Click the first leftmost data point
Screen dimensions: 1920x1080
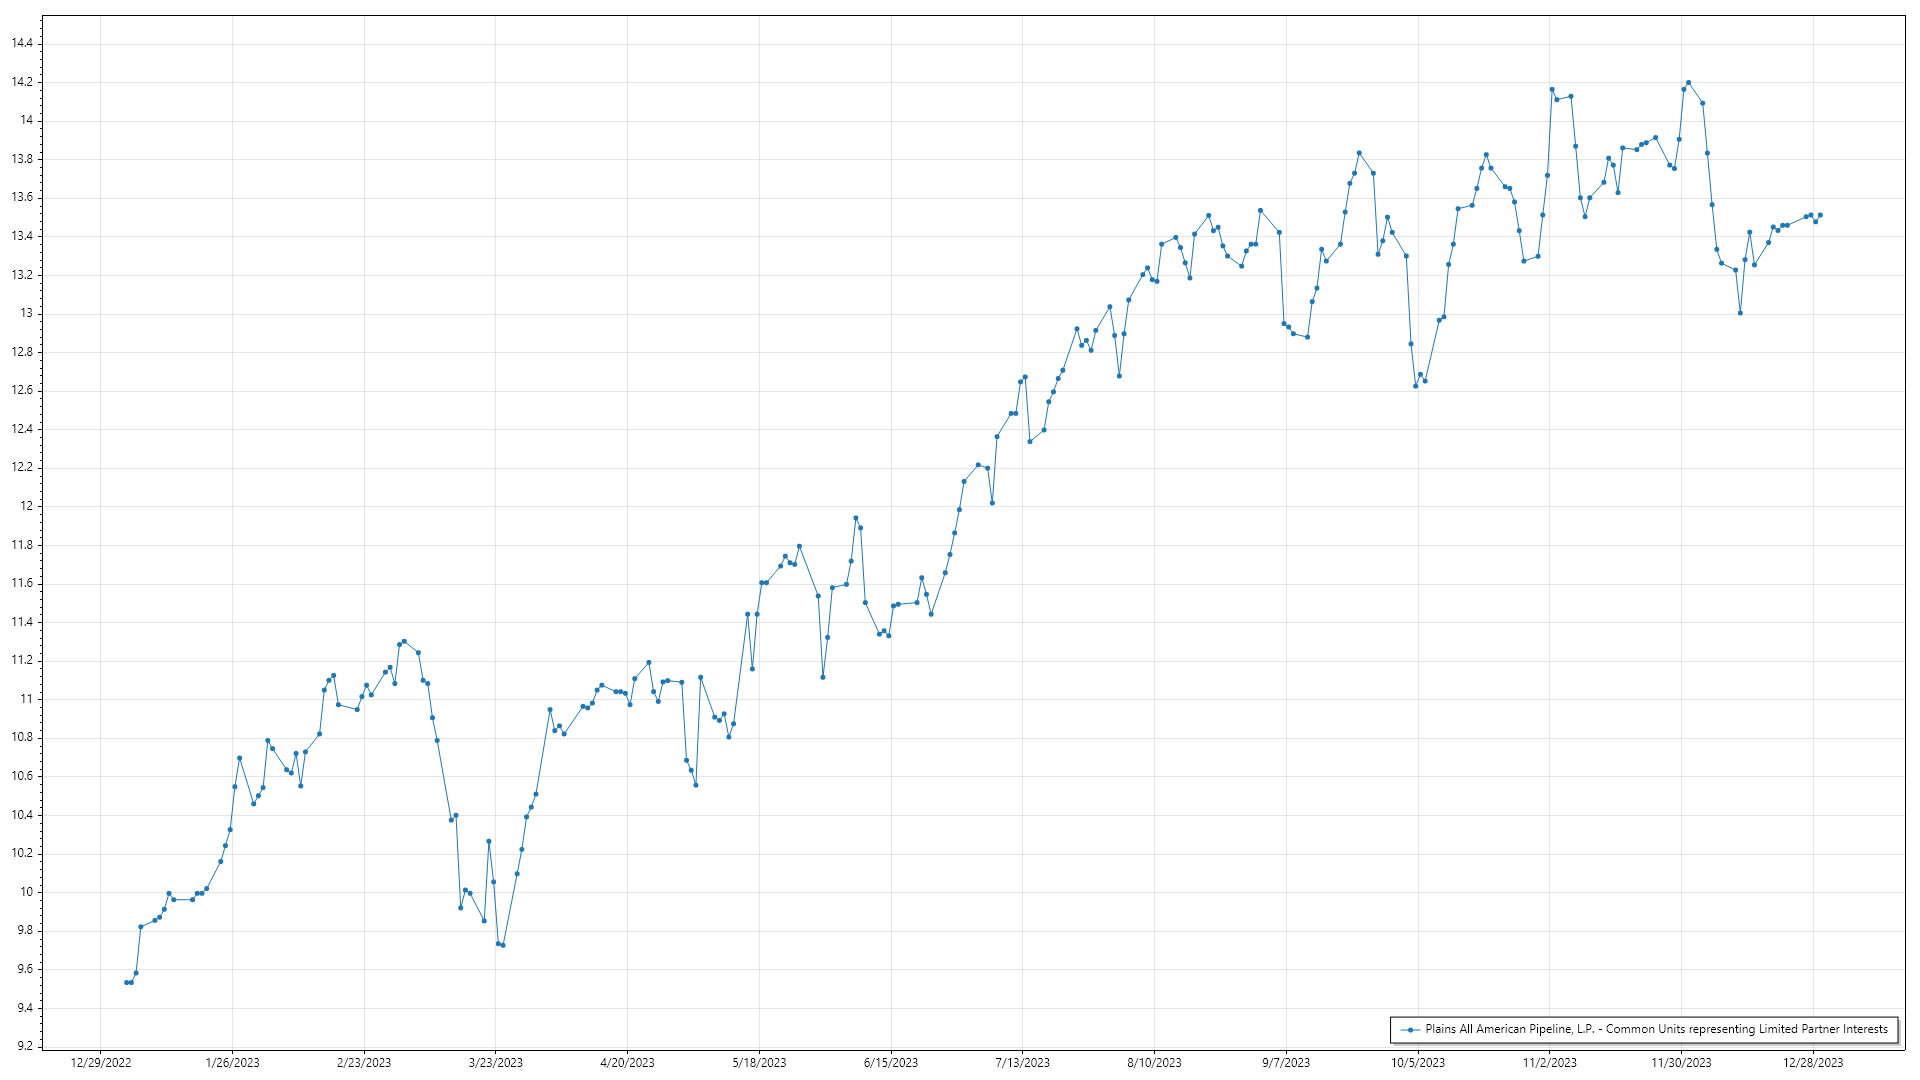click(x=126, y=983)
